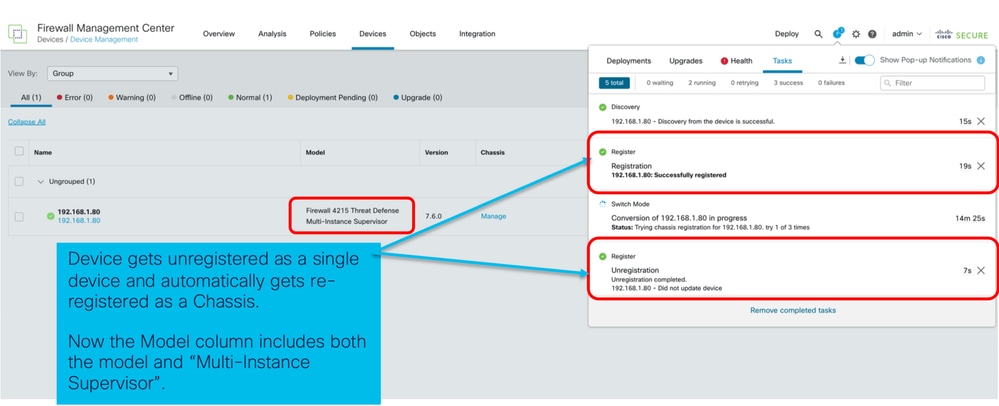Filter devices by Deployment Pending (0)

coord(333,98)
